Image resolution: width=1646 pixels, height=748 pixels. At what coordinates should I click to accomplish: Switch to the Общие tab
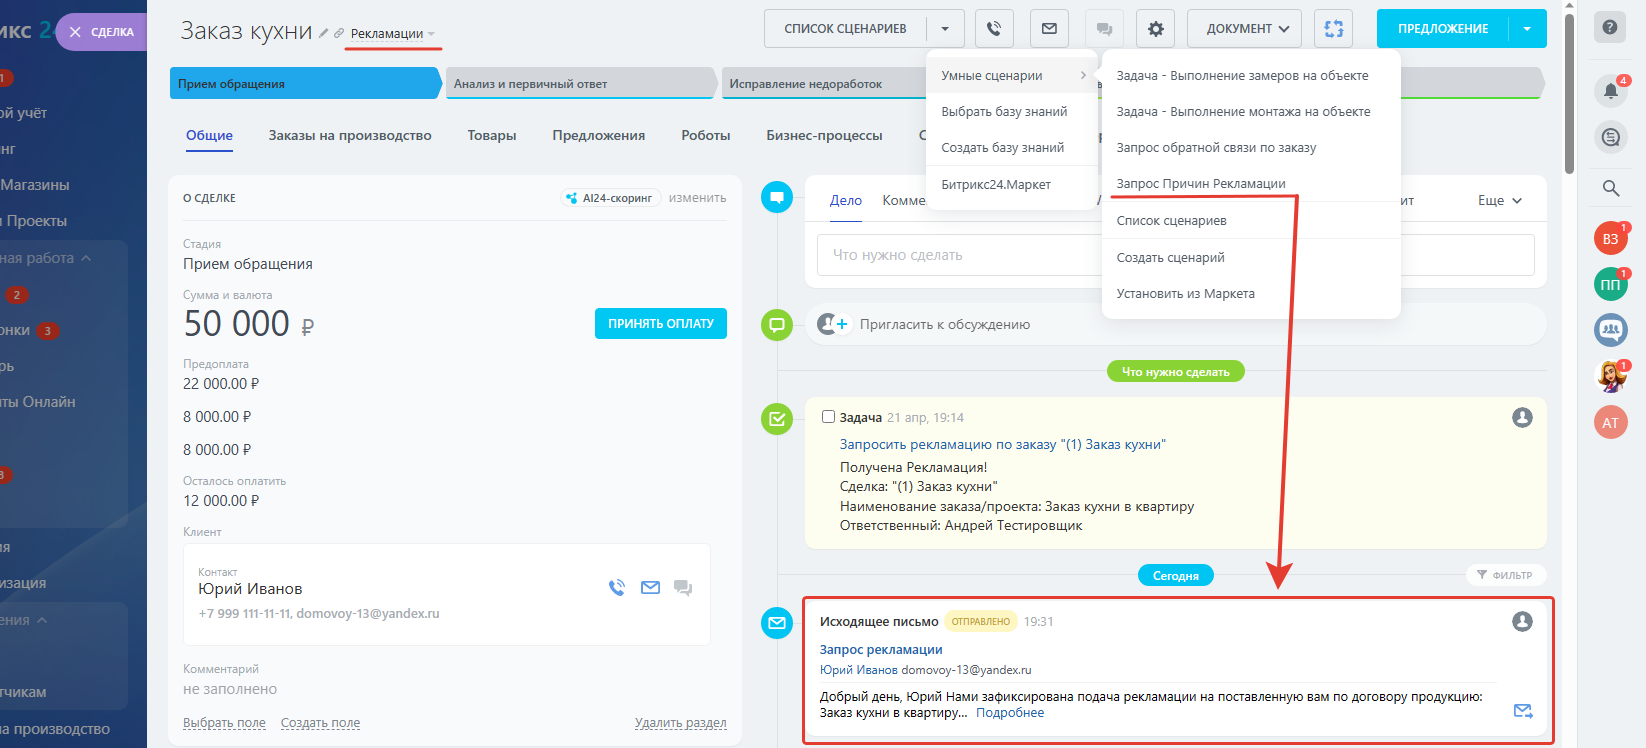pyautogui.click(x=209, y=136)
